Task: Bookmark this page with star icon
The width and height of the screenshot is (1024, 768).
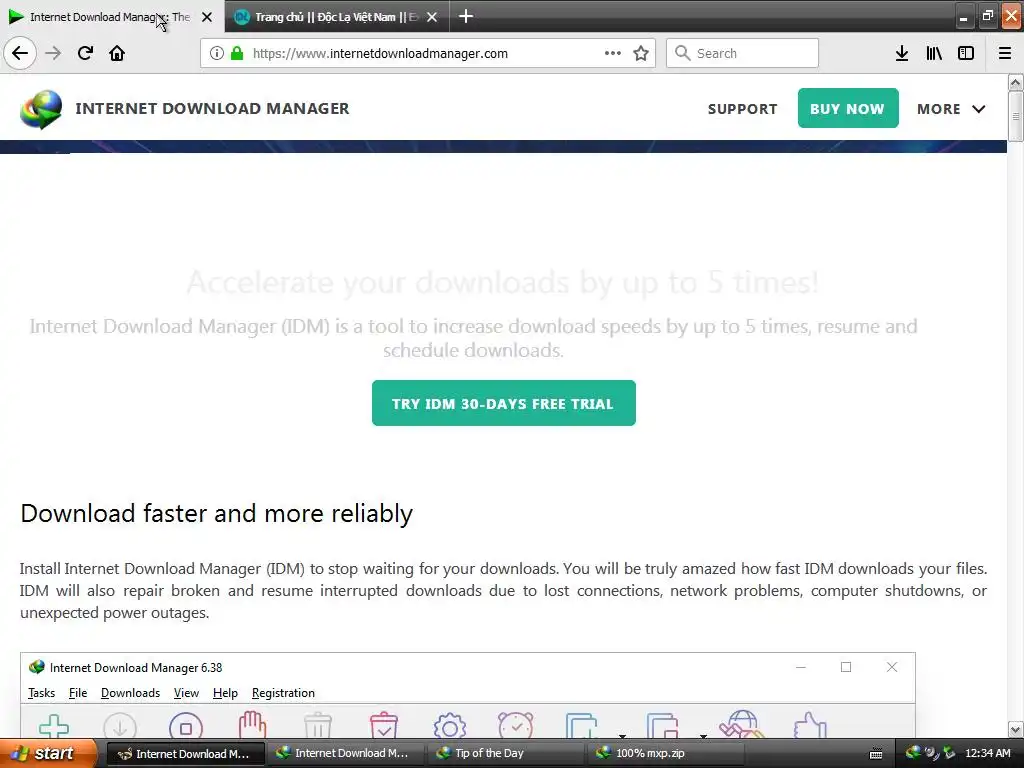Action: [641, 53]
